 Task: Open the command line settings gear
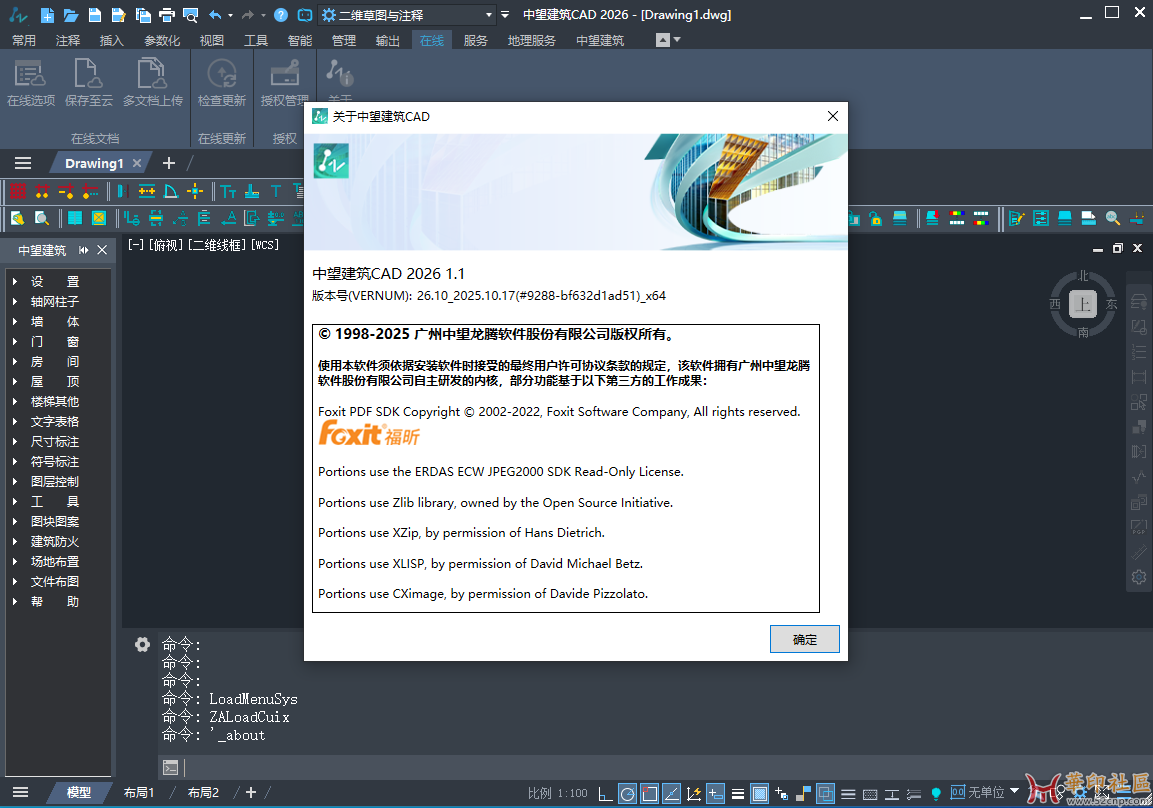(x=143, y=644)
